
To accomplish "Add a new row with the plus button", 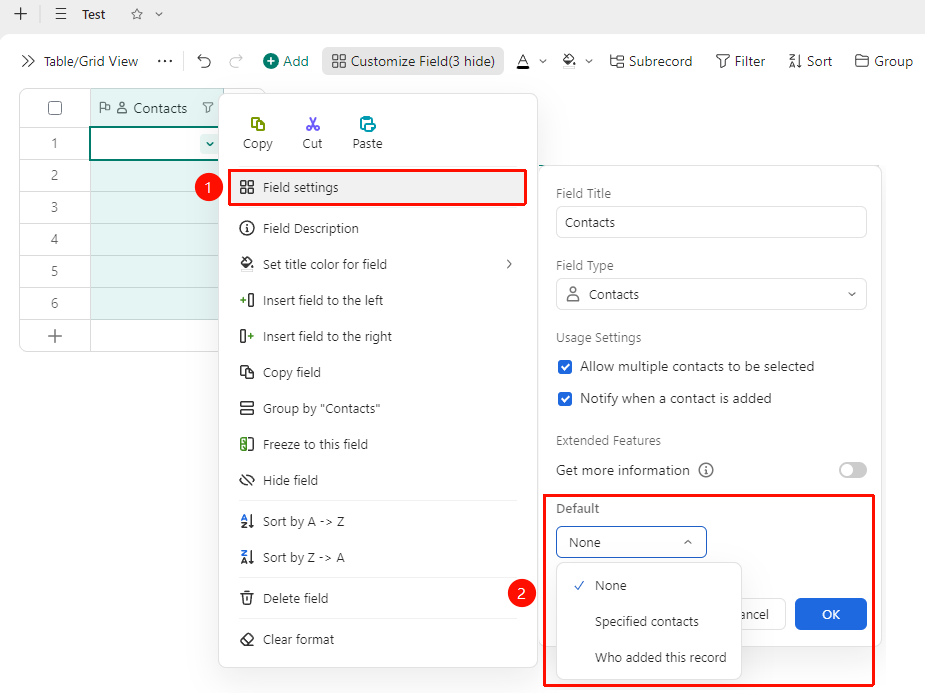I will [55, 336].
